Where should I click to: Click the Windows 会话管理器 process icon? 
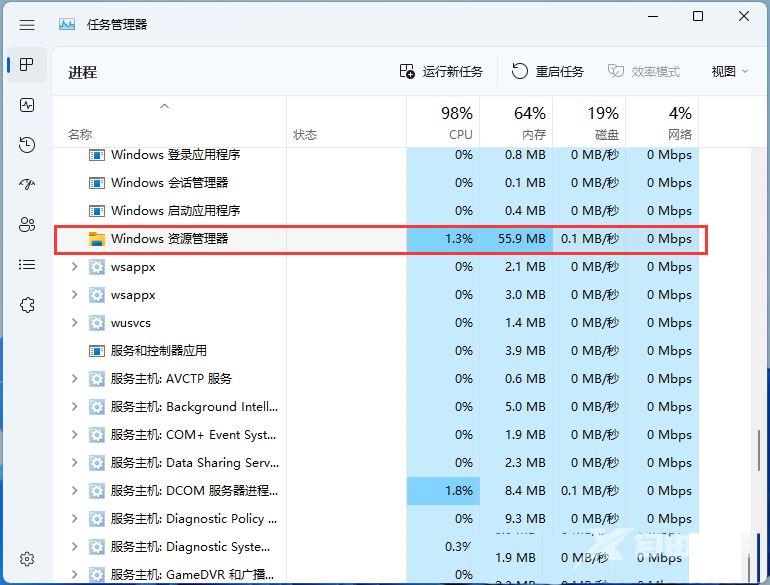(97, 183)
